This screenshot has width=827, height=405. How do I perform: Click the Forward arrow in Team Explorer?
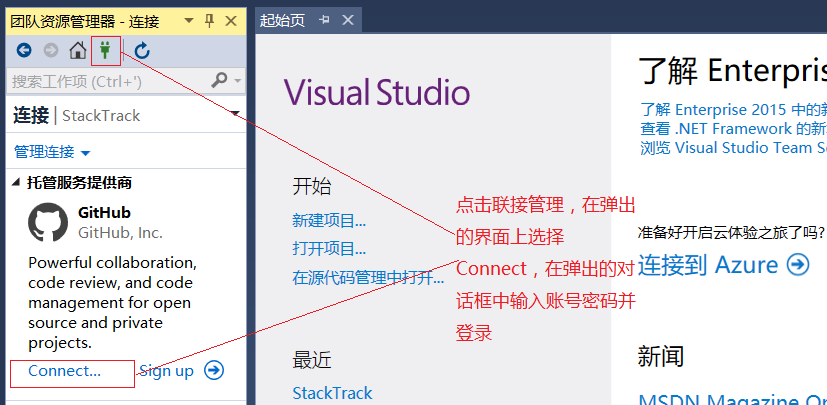[x=51, y=51]
